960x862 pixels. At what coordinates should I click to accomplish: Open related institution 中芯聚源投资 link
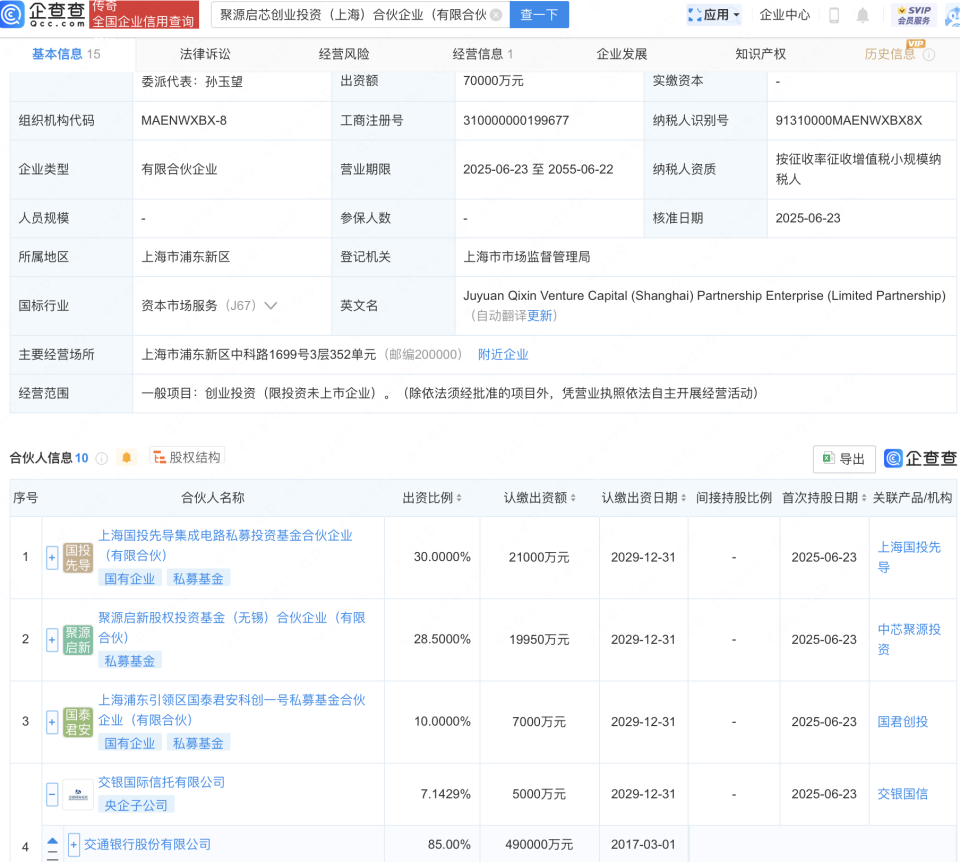pos(909,639)
